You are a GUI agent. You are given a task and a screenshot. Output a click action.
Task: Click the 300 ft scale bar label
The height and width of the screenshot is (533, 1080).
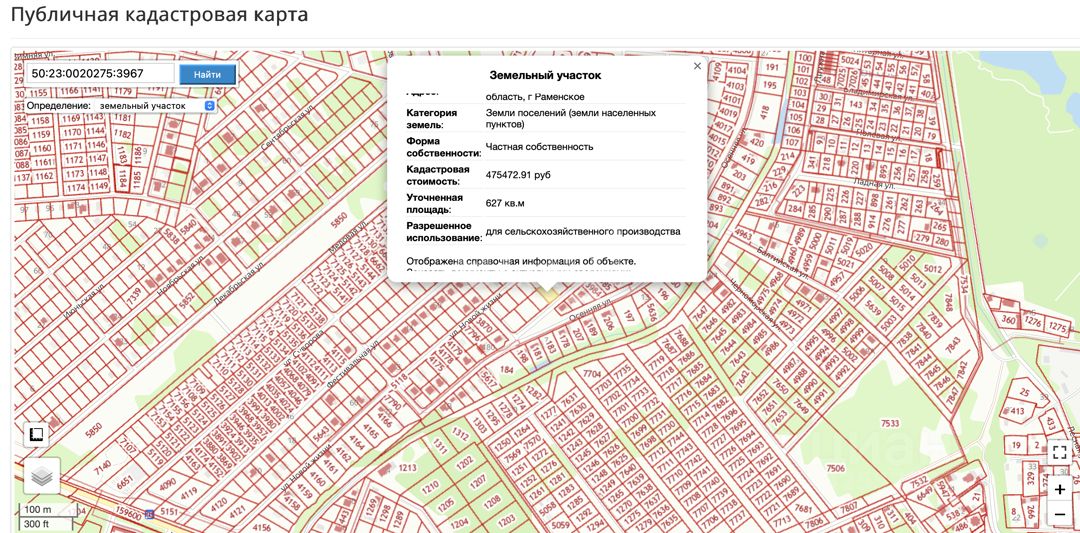tap(39, 525)
